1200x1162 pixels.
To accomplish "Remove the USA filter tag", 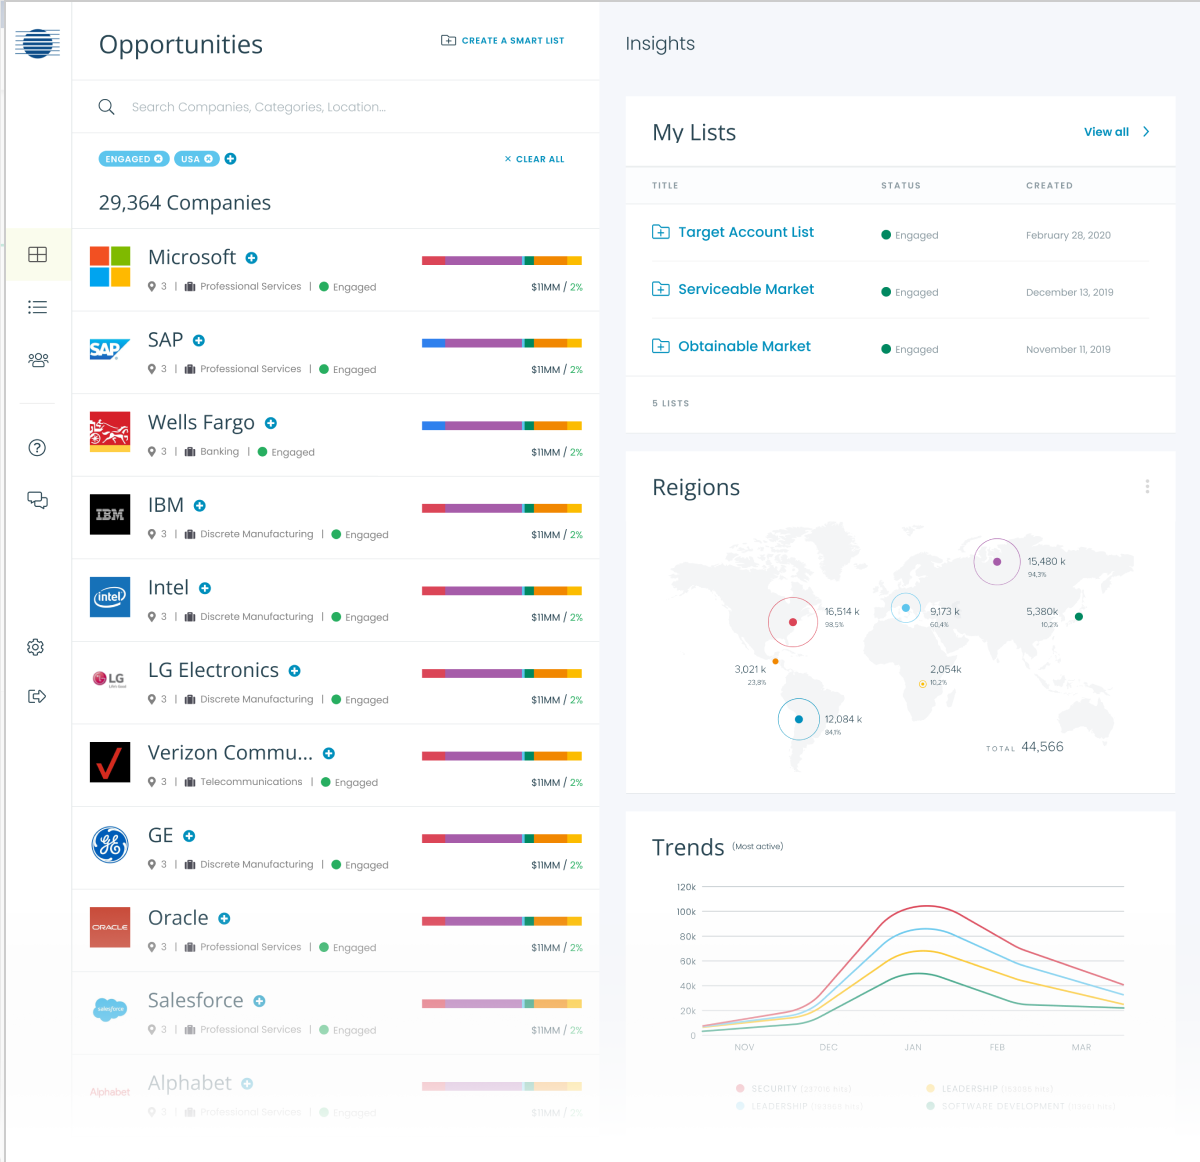I will coord(209,159).
